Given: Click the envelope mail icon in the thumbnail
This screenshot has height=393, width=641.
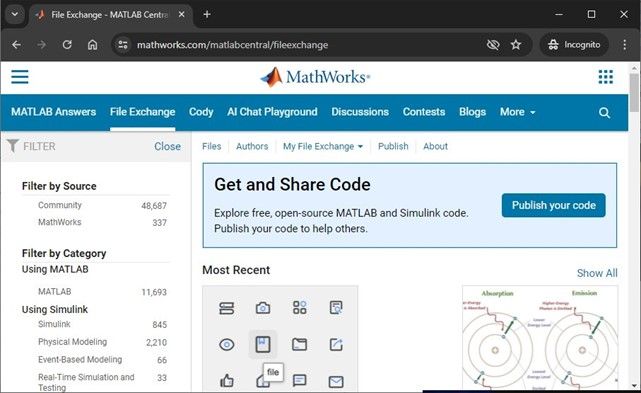Looking at the screenshot, I should pyautogui.click(x=336, y=382).
